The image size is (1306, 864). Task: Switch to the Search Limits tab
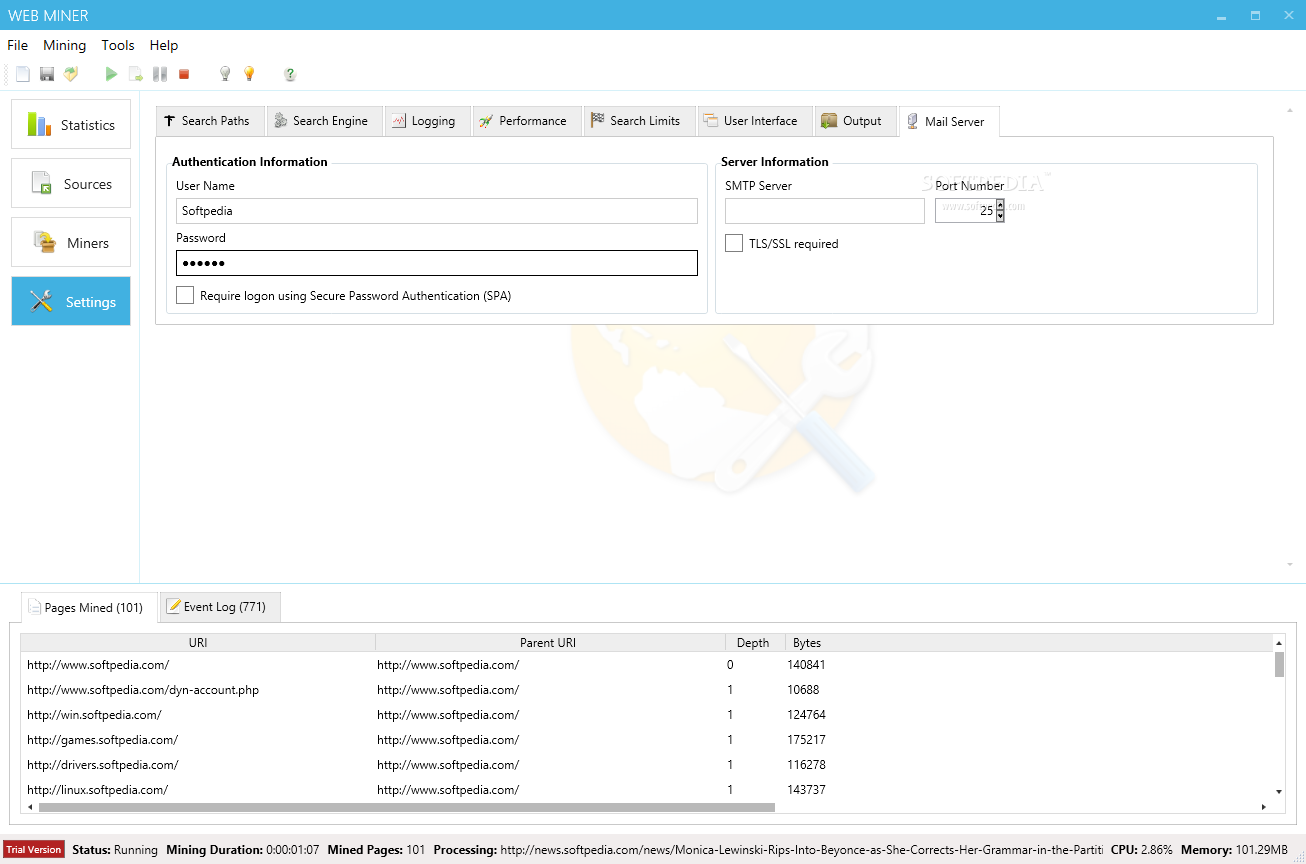[x=639, y=121]
